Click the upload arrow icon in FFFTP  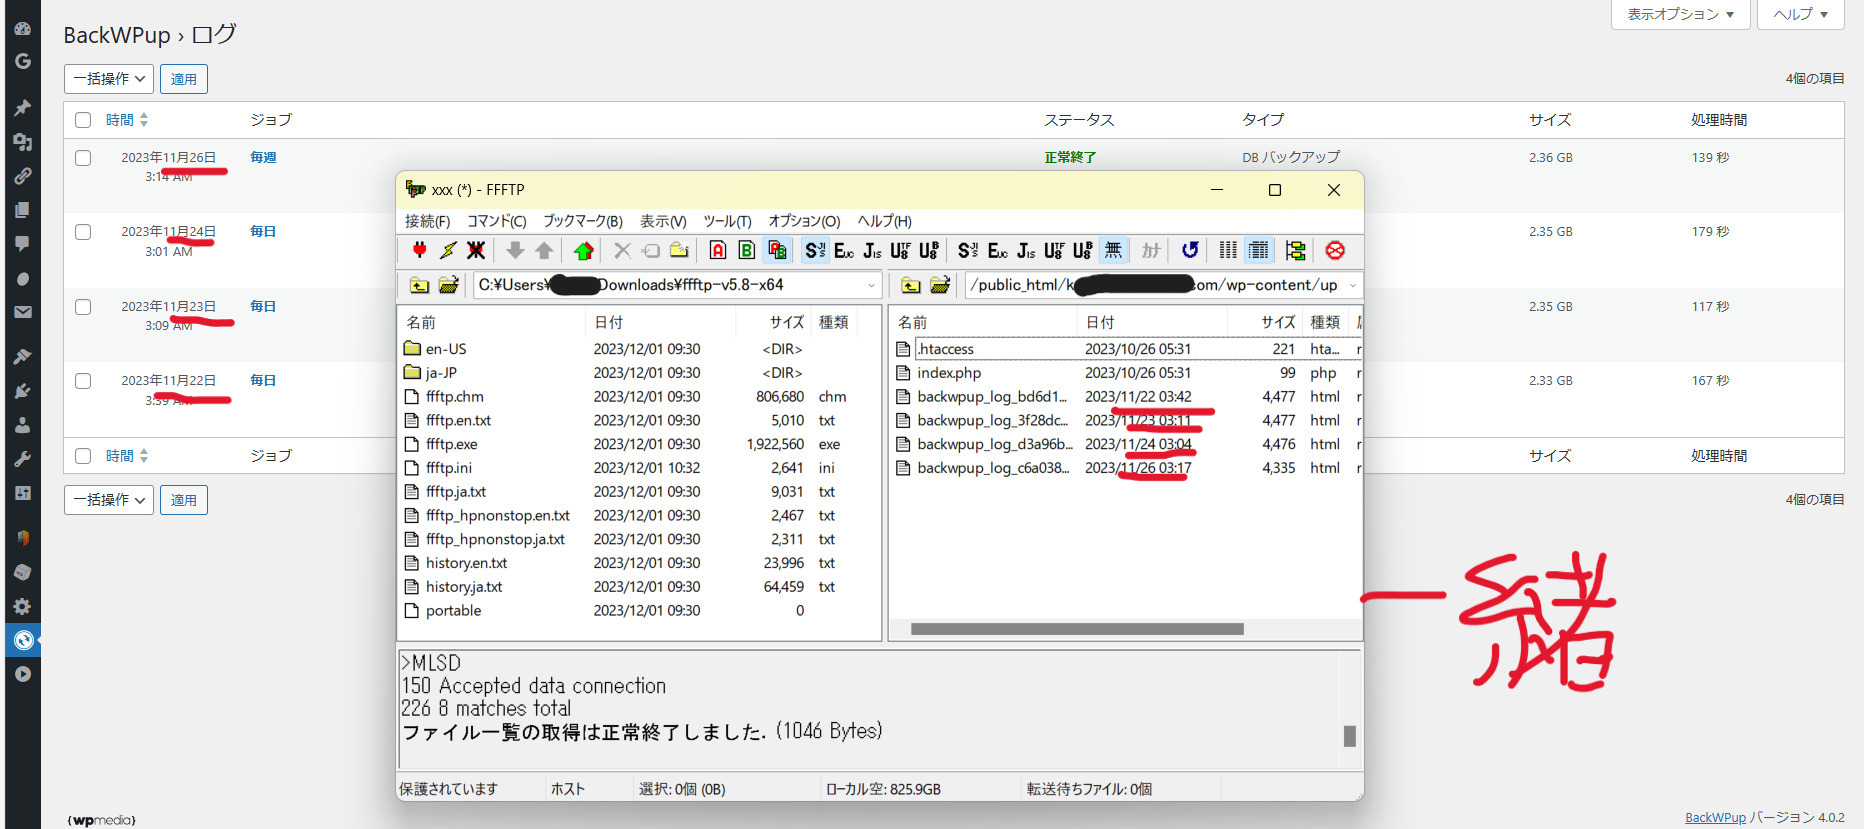[x=544, y=250]
